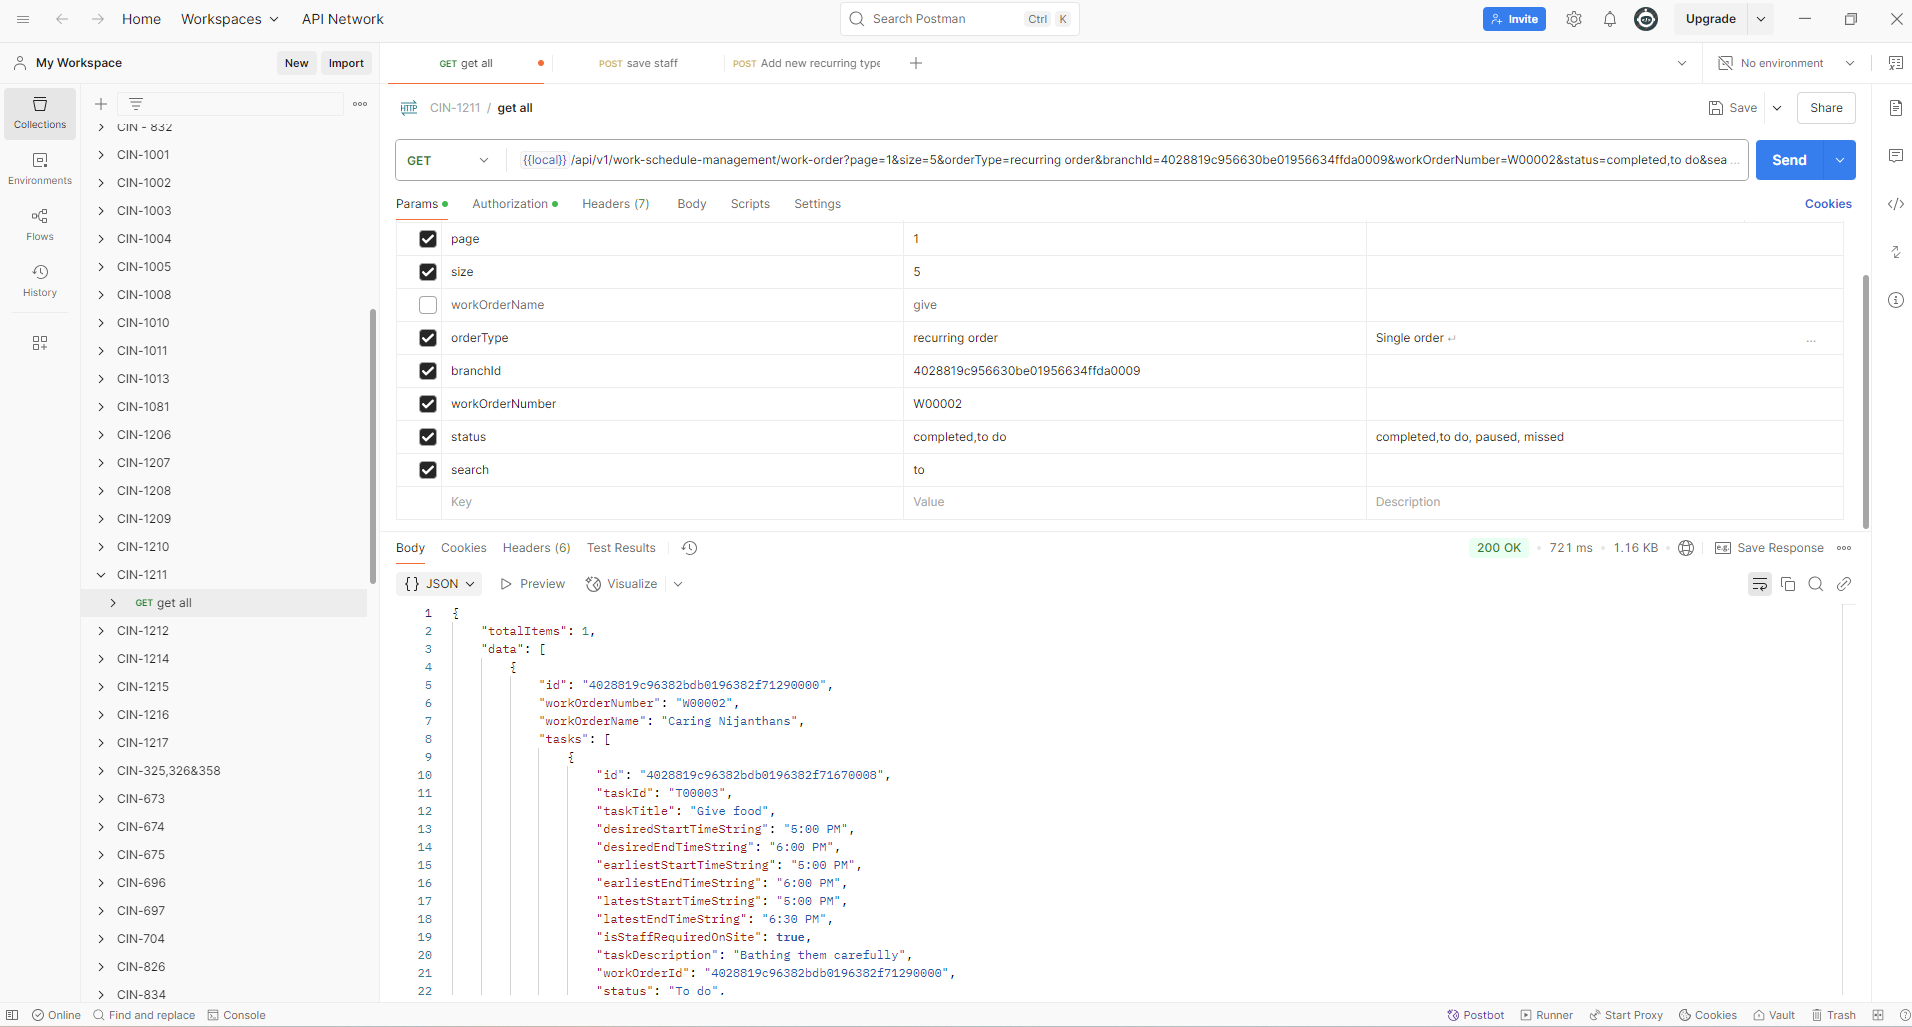Open the Workspaces dropdown

click(230, 19)
